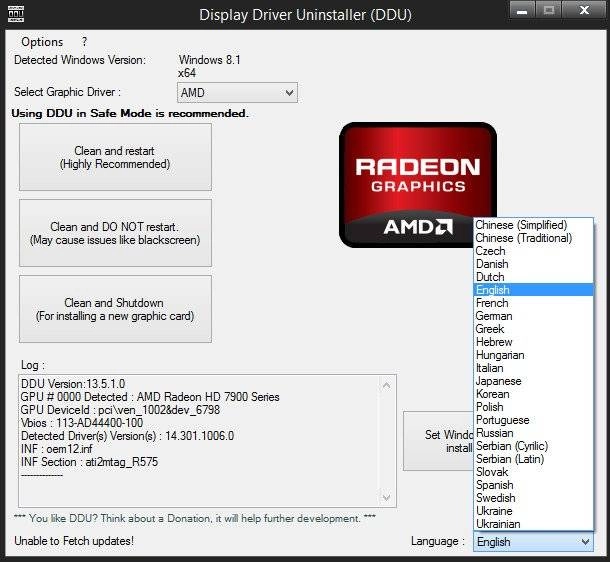The image size is (610, 562).
Task: Minimize the DDU window
Action: (x=522, y=11)
